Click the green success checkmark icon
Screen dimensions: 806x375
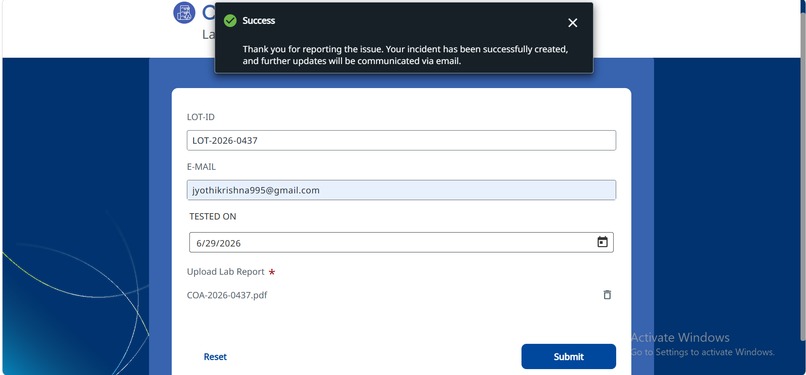coord(230,21)
